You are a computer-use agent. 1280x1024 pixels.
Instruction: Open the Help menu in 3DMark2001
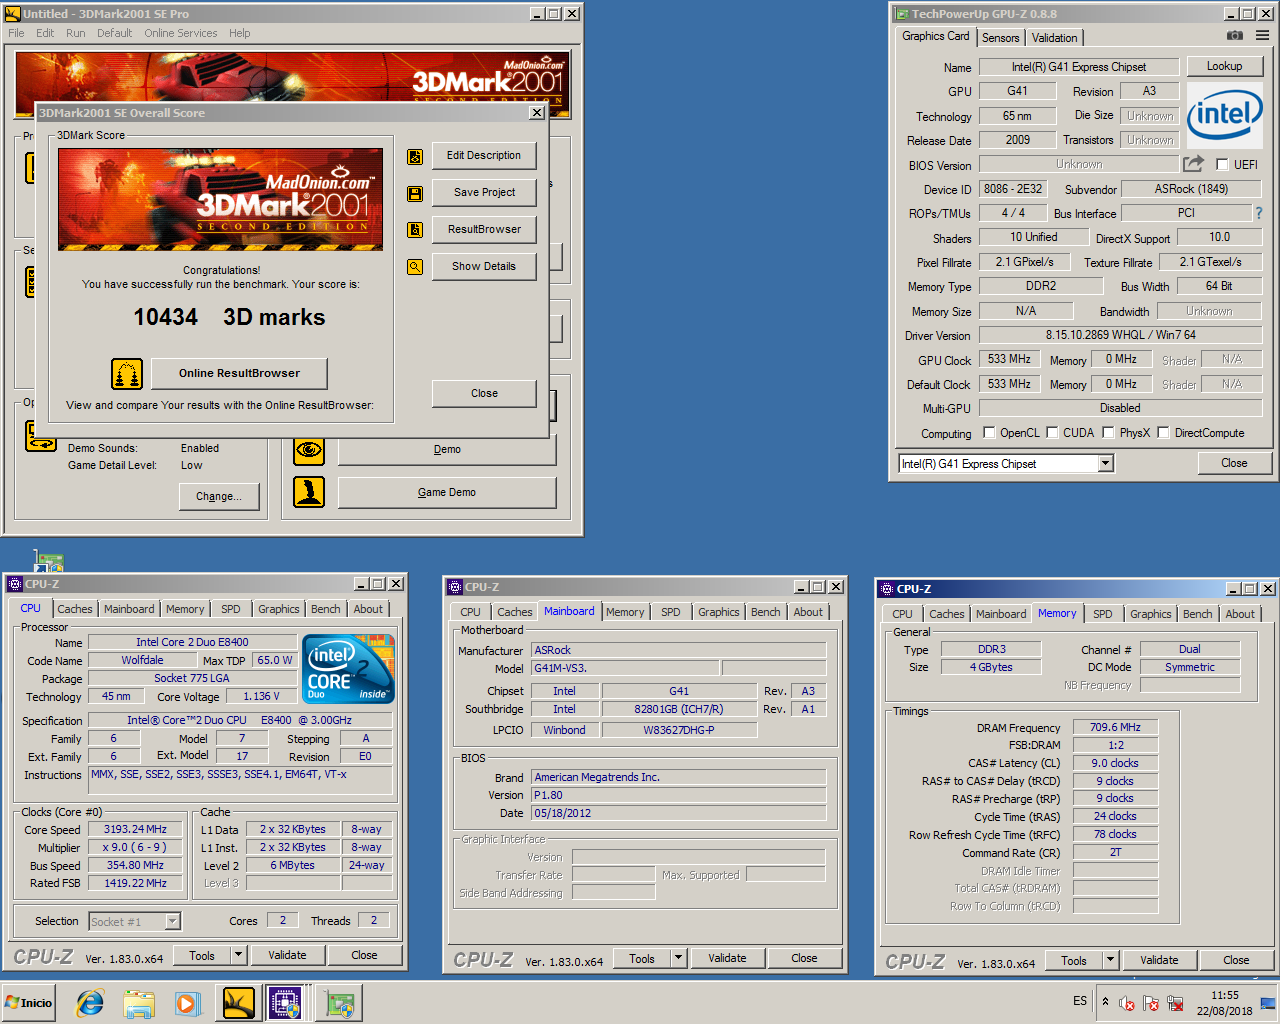[239, 33]
